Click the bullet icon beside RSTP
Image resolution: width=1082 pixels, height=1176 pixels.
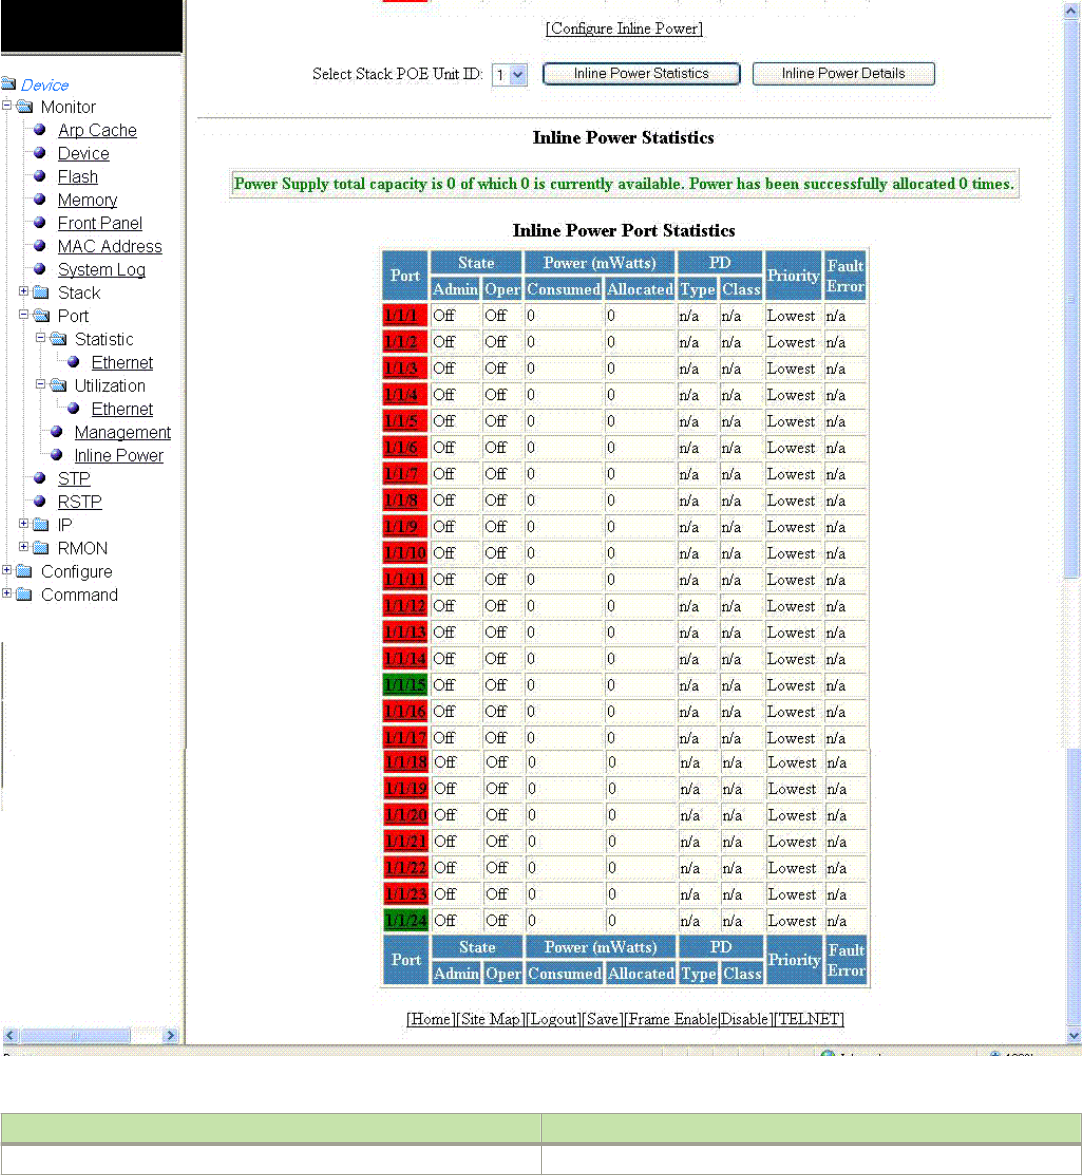point(40,501)
